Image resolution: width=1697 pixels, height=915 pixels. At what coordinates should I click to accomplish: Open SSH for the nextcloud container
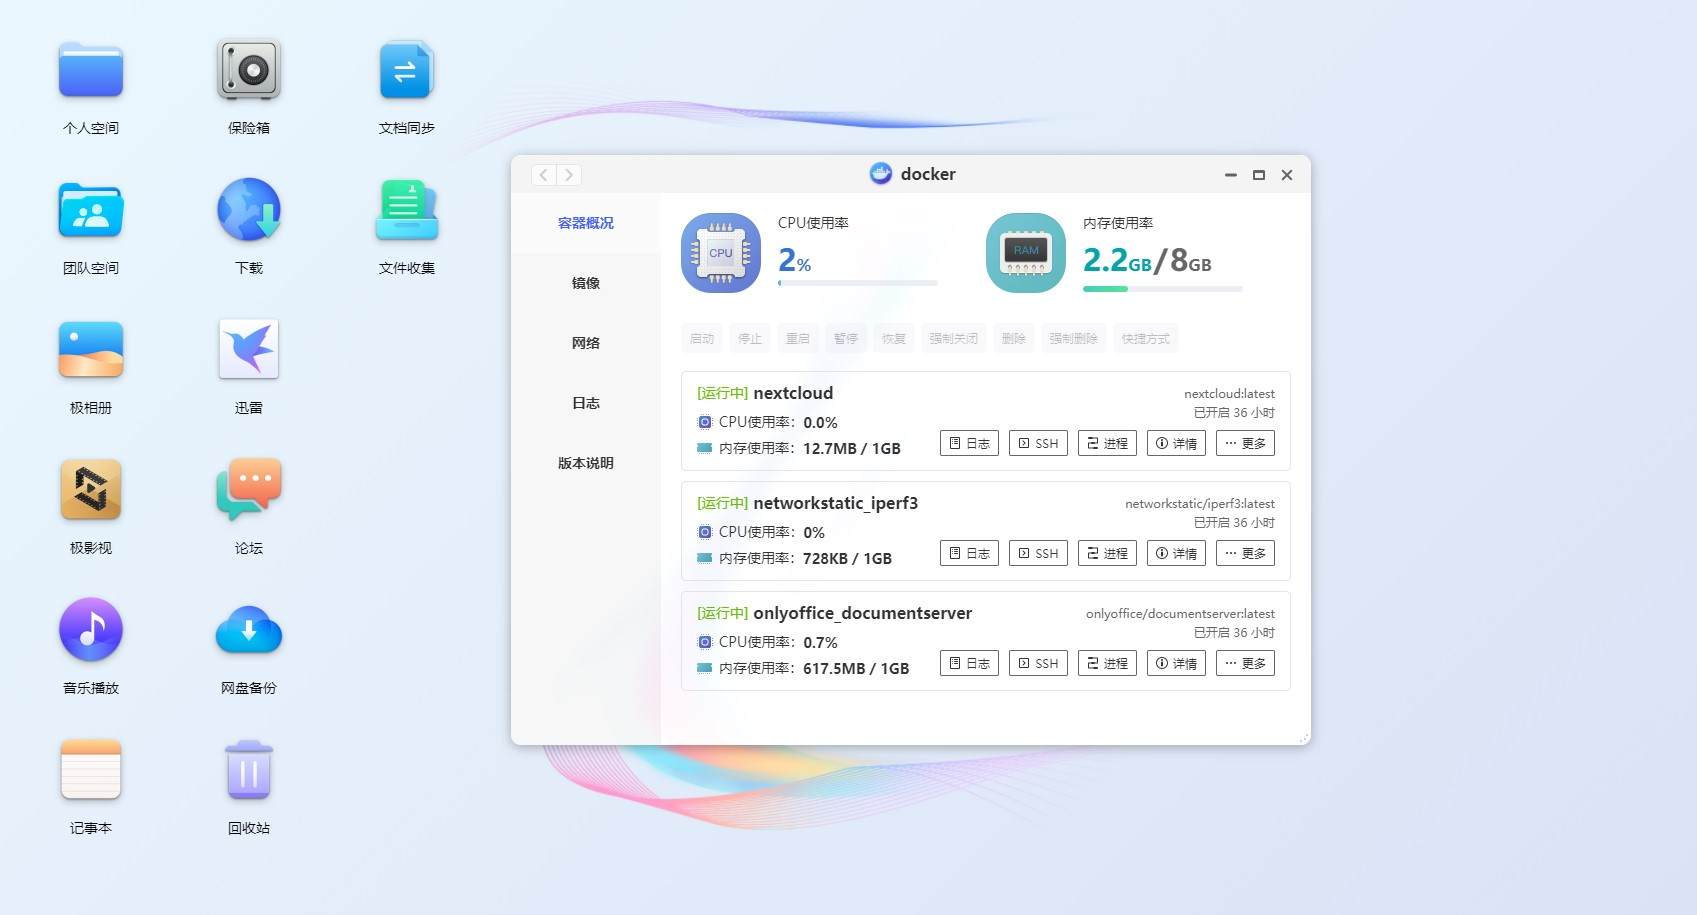(1037, 443)
